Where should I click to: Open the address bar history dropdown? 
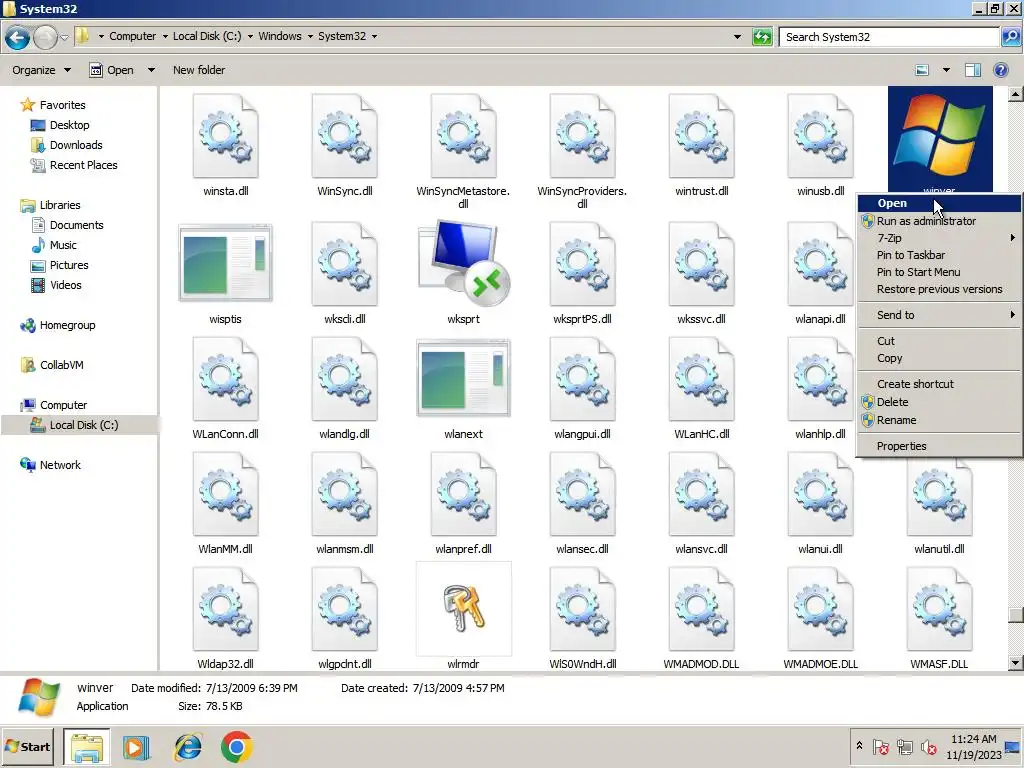737,37
